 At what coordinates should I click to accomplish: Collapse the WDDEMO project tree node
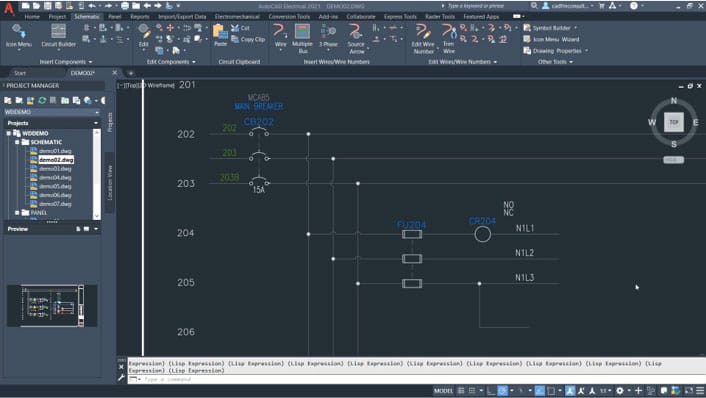[x=9, y=133]
